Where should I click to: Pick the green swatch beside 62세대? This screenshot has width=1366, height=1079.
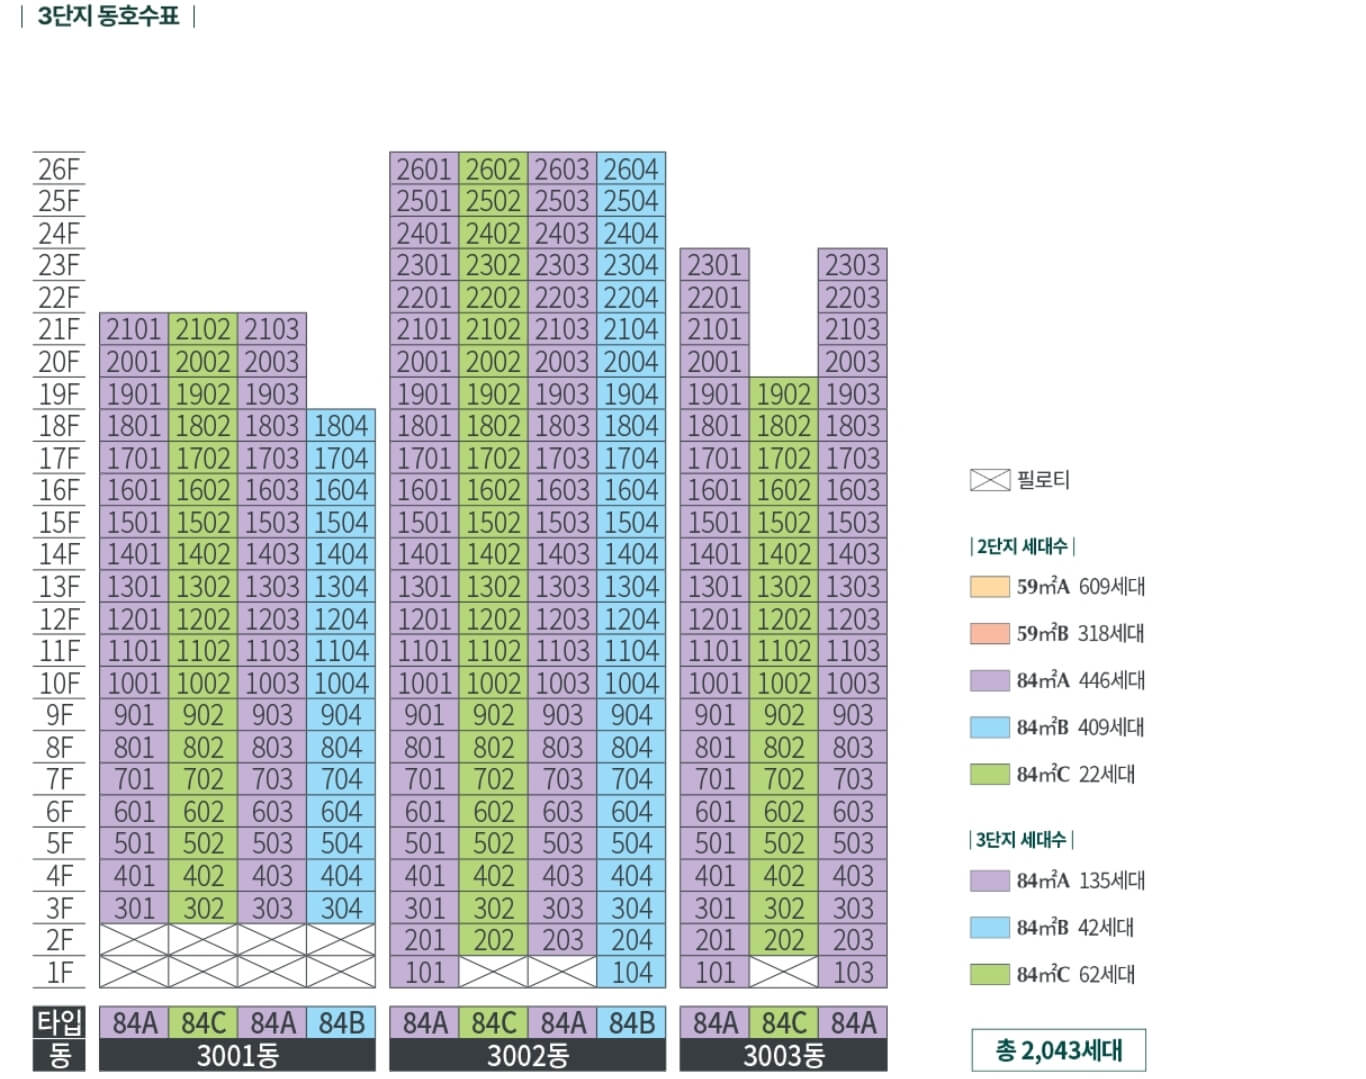point(989,974)
